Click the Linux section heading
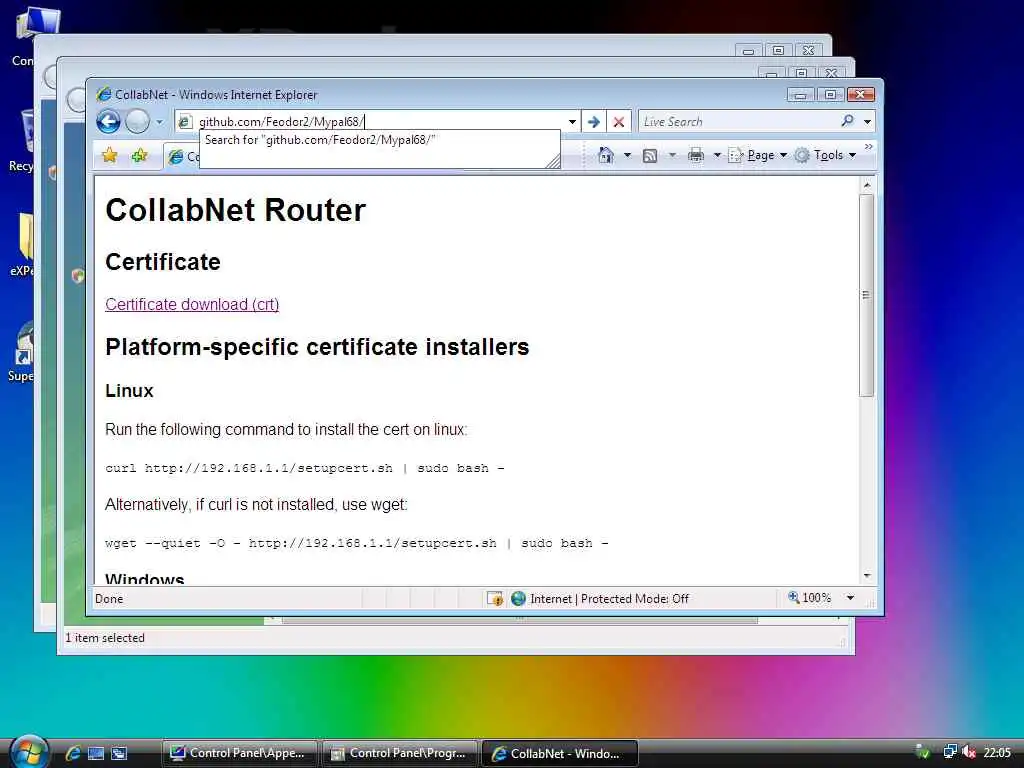1024x768 pixels. (x=129, y=391)
